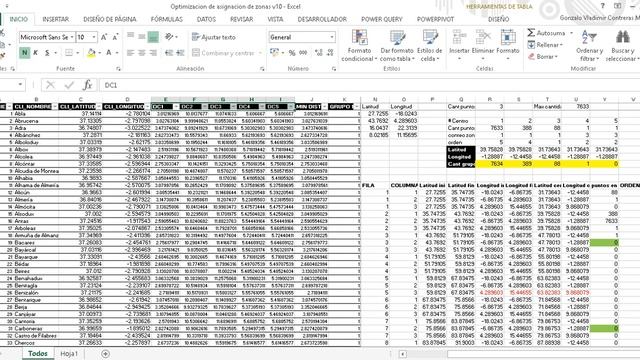Open the General number format dropdown
The image size is (640, 360).
point(331,37)
